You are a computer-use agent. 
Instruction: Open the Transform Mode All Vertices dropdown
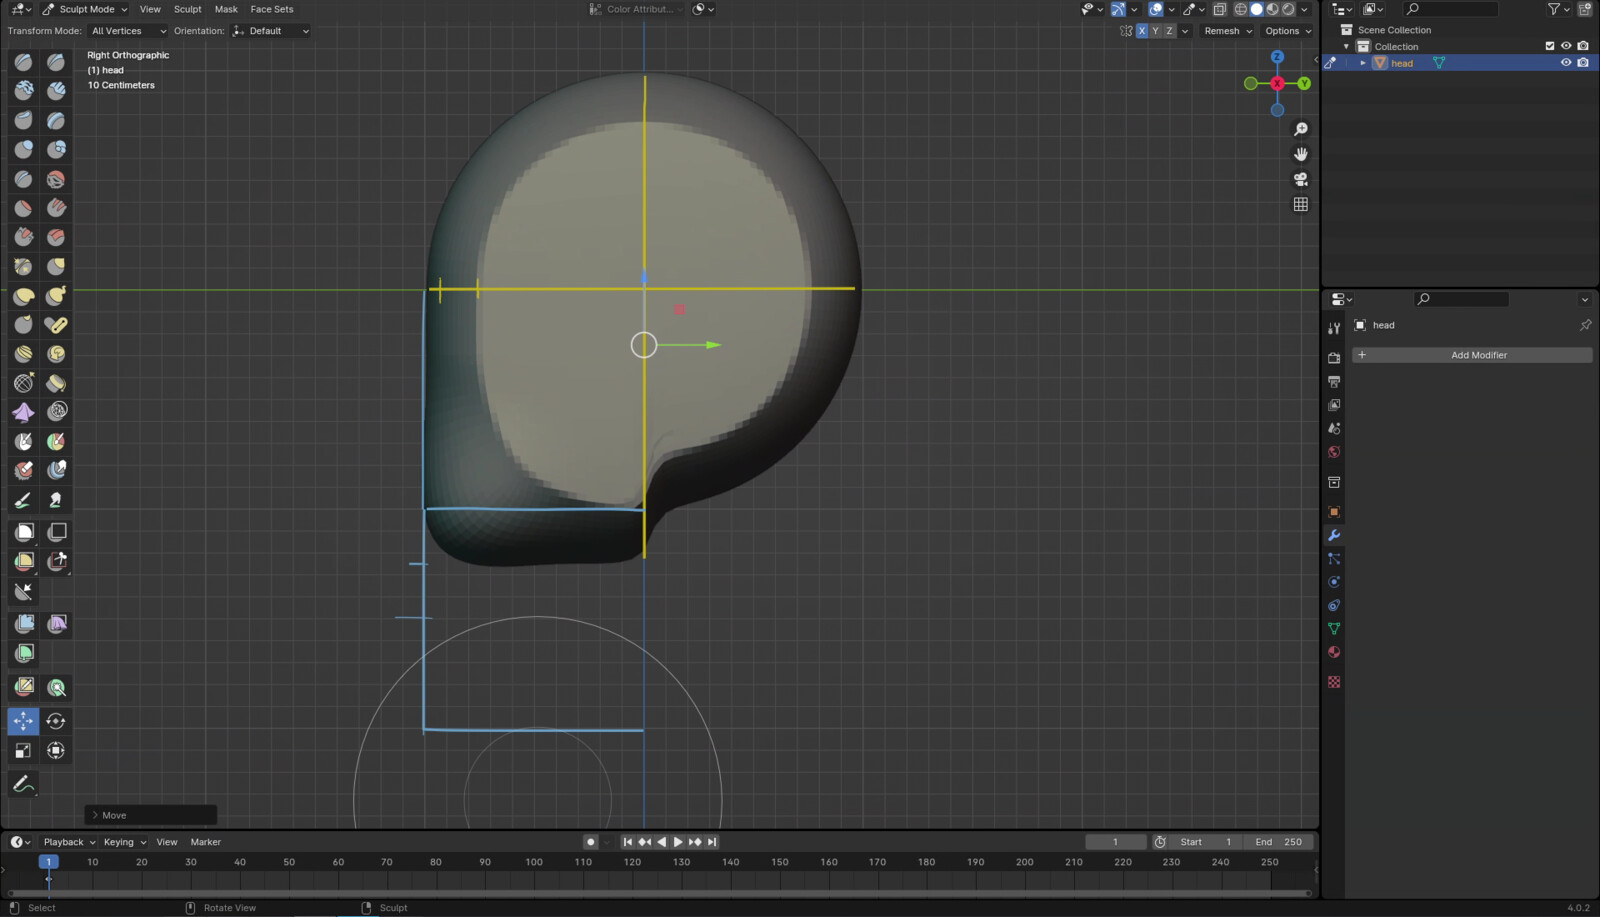[x=128, y=31]
